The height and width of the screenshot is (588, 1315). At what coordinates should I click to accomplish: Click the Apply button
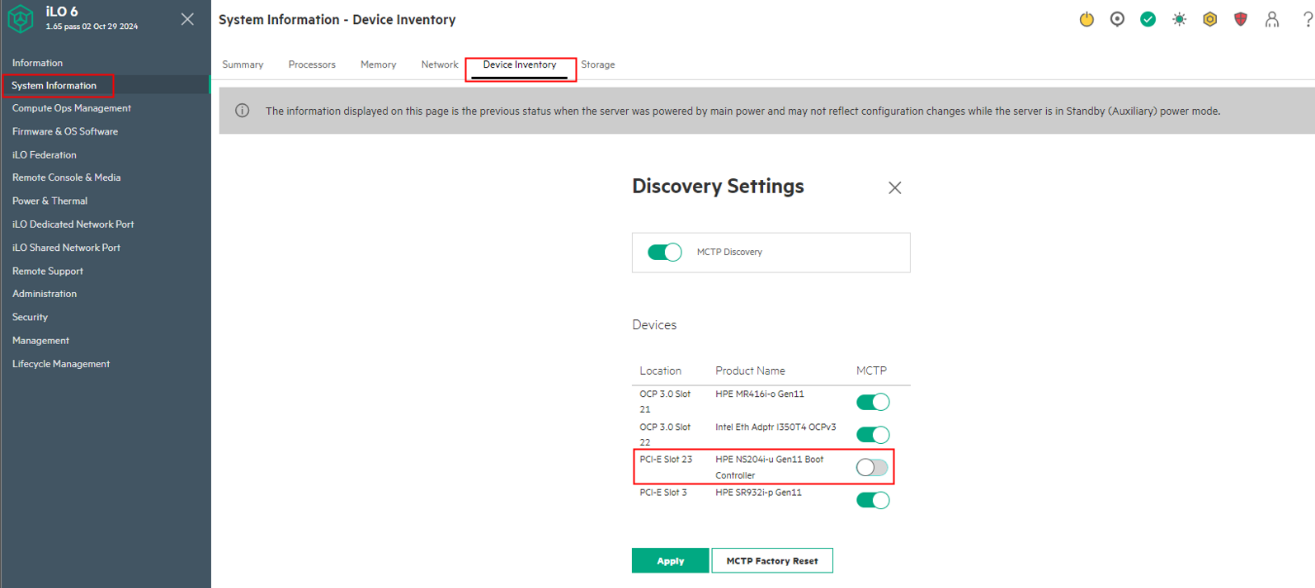670,561
